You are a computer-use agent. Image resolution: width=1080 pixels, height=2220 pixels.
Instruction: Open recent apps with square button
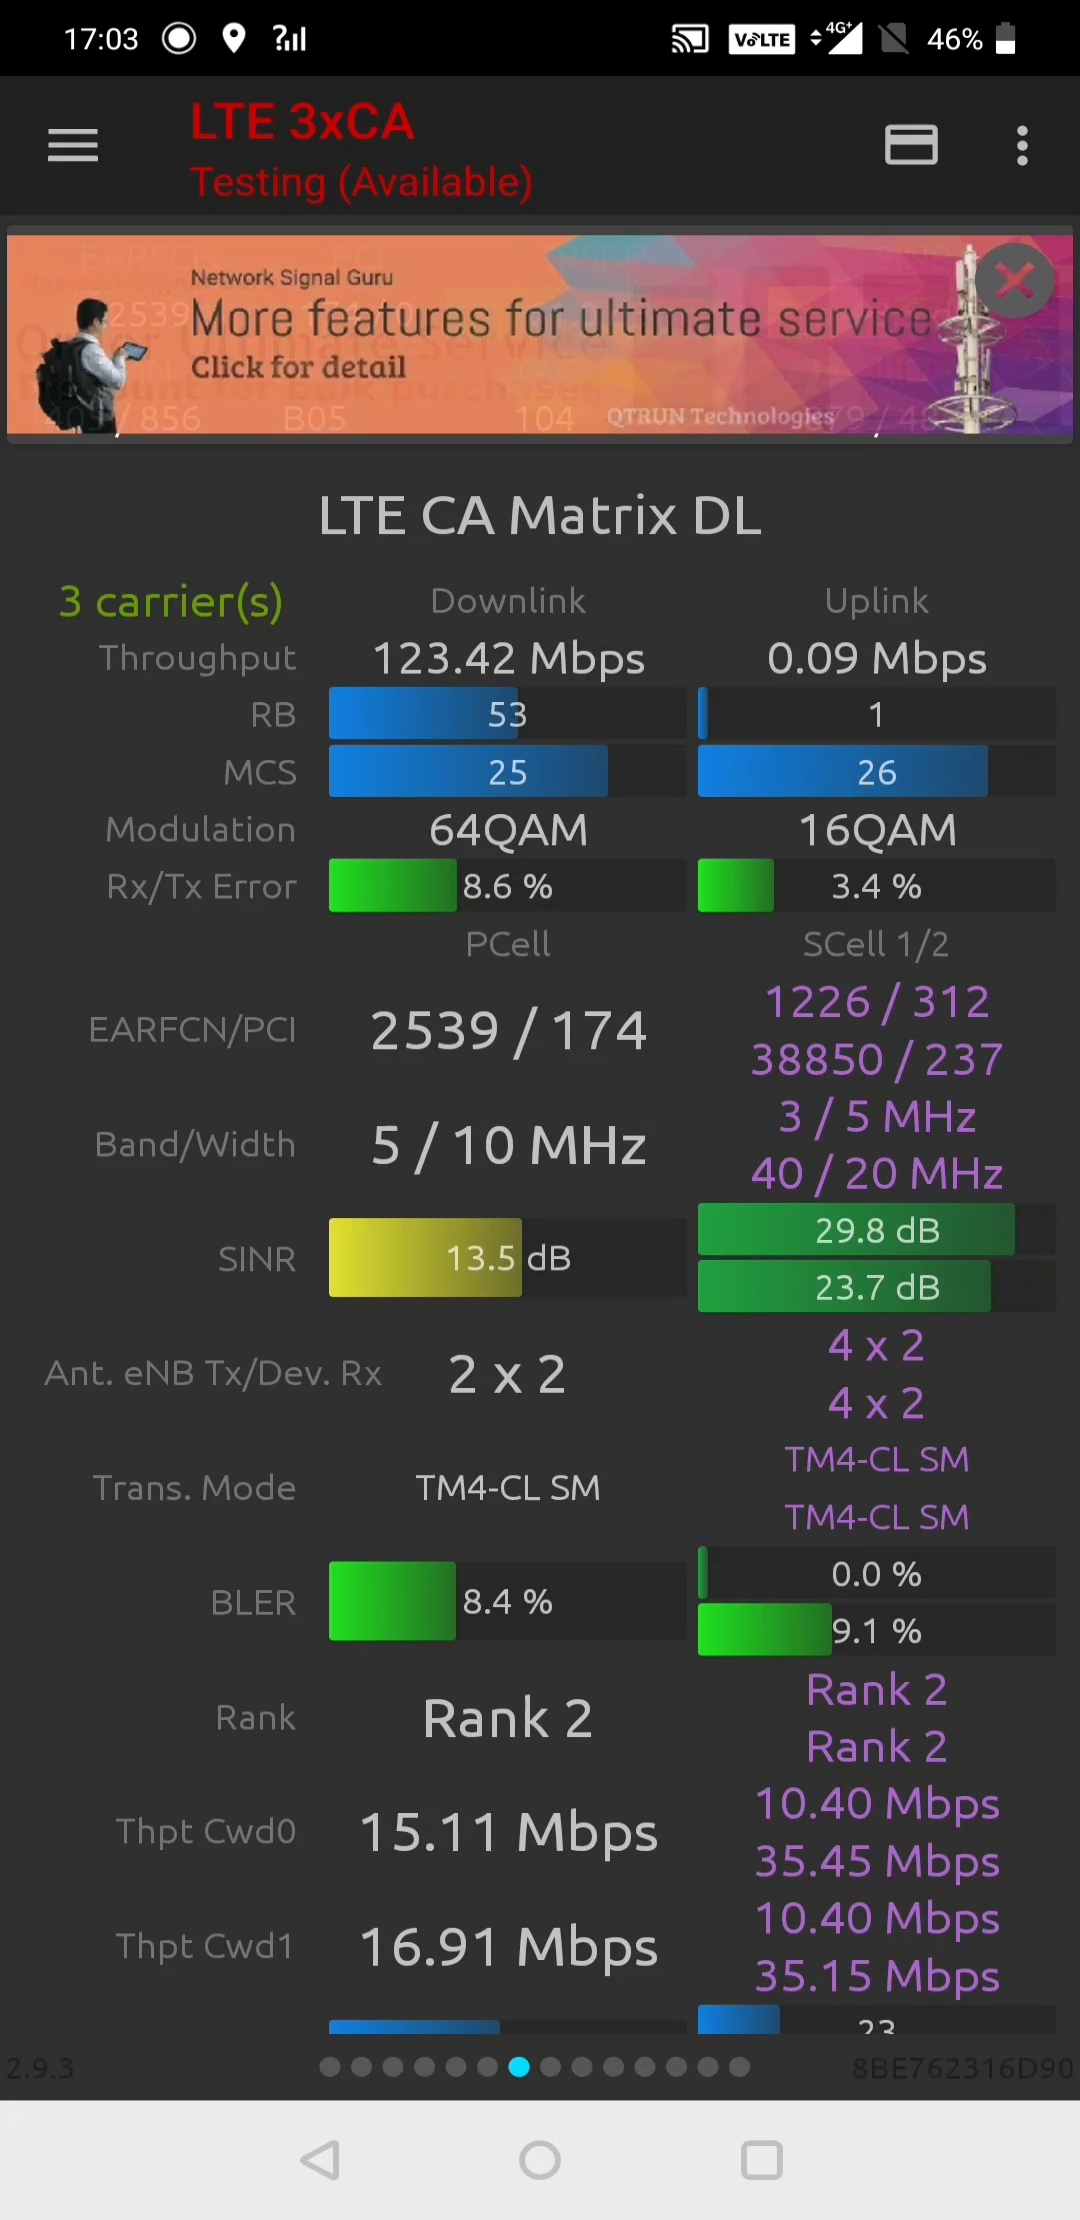761,2160
